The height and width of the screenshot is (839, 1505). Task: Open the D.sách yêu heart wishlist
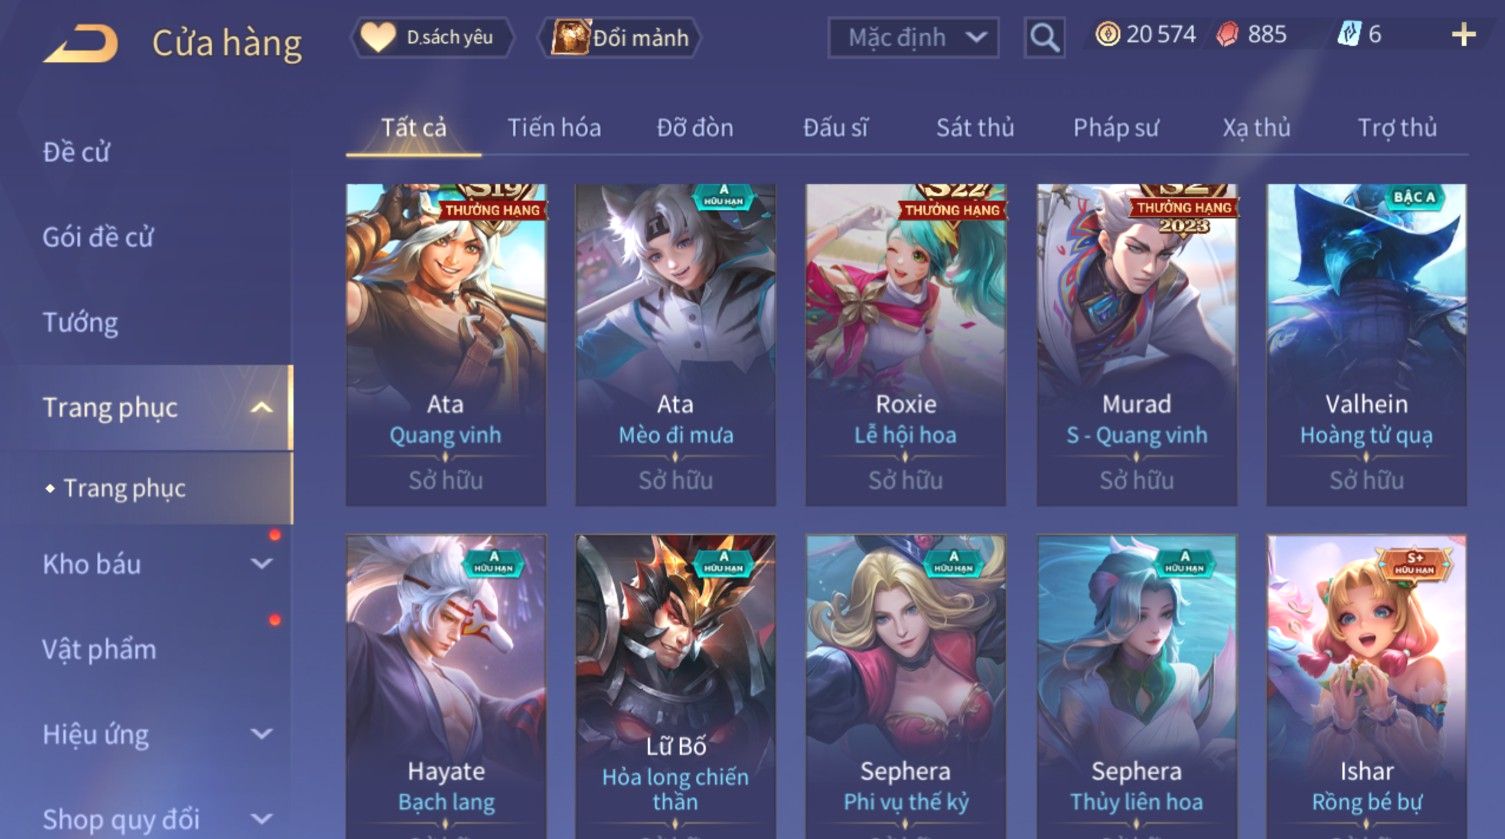pyautogui.click(x=432, y=38)
